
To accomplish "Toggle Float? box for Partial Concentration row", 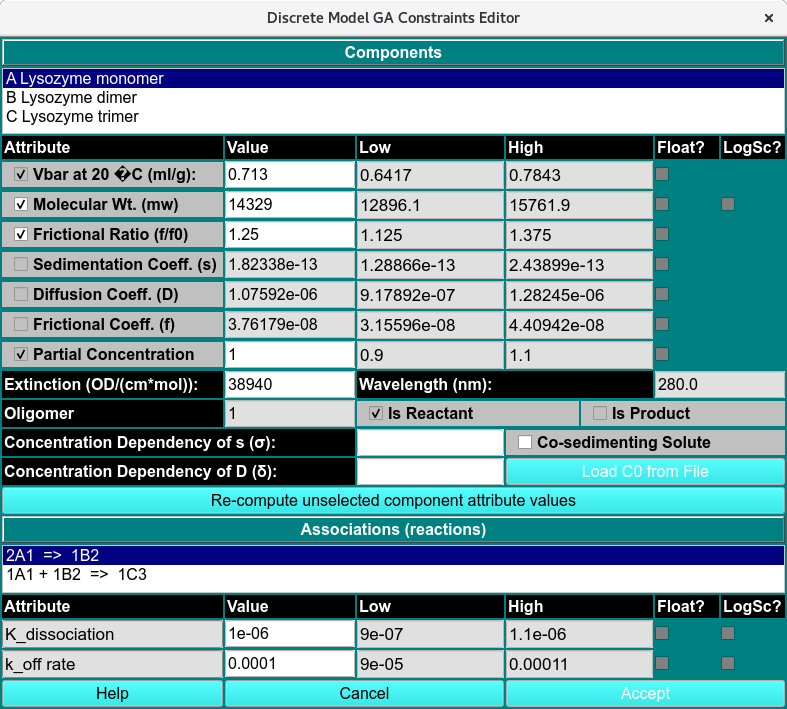I will pos(662,354).
